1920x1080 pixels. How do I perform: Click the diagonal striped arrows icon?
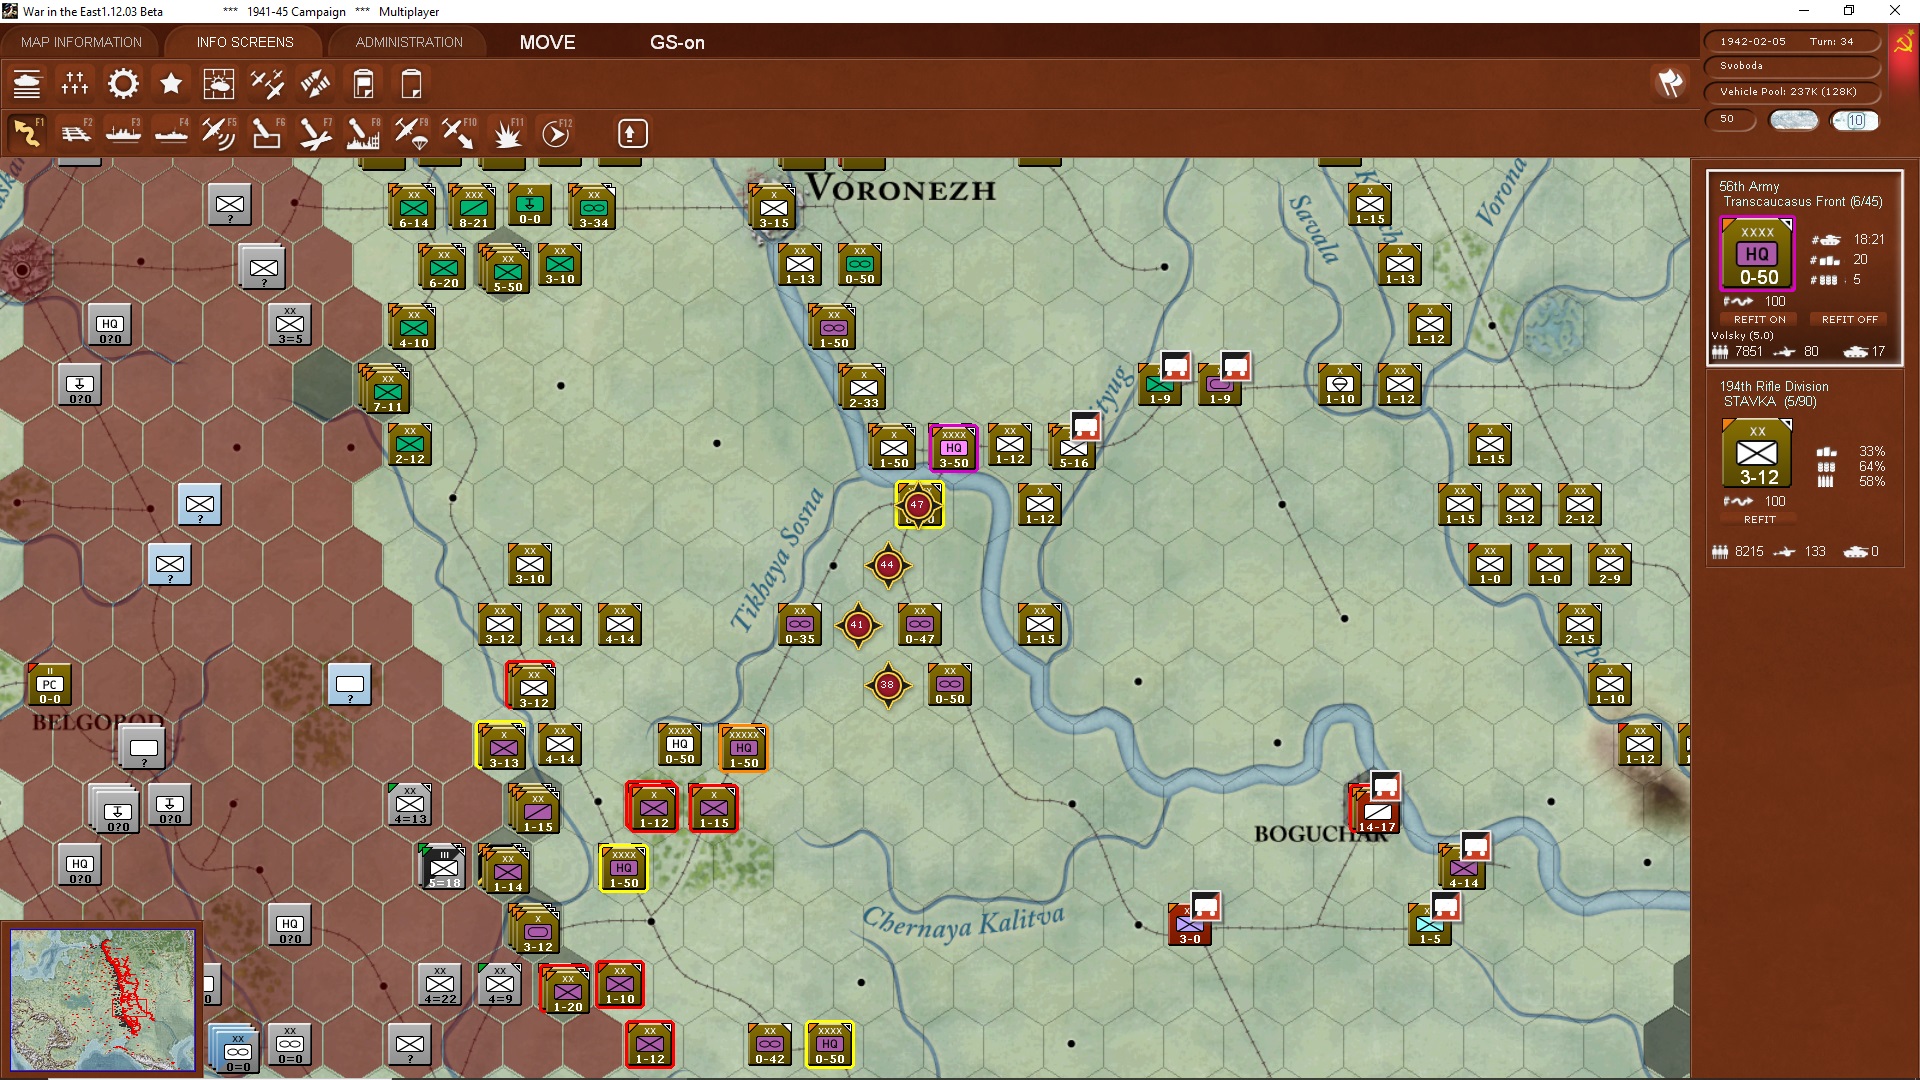[315, 84]
